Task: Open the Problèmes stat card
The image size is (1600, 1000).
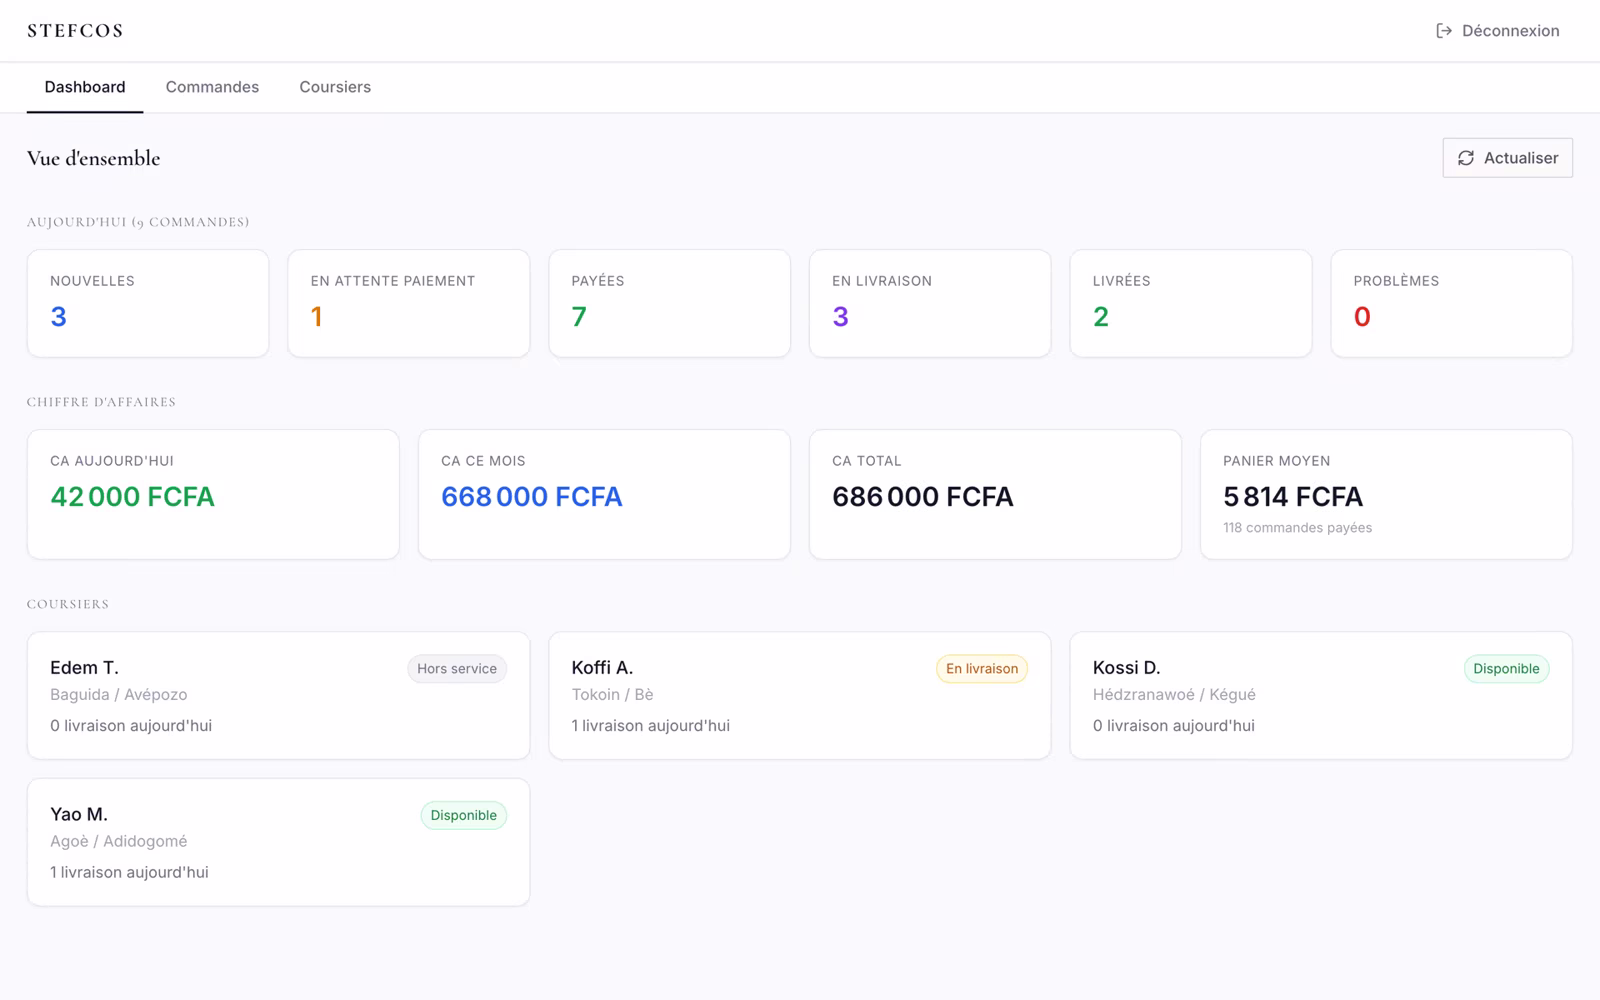Action: (x=1452, y=303)
